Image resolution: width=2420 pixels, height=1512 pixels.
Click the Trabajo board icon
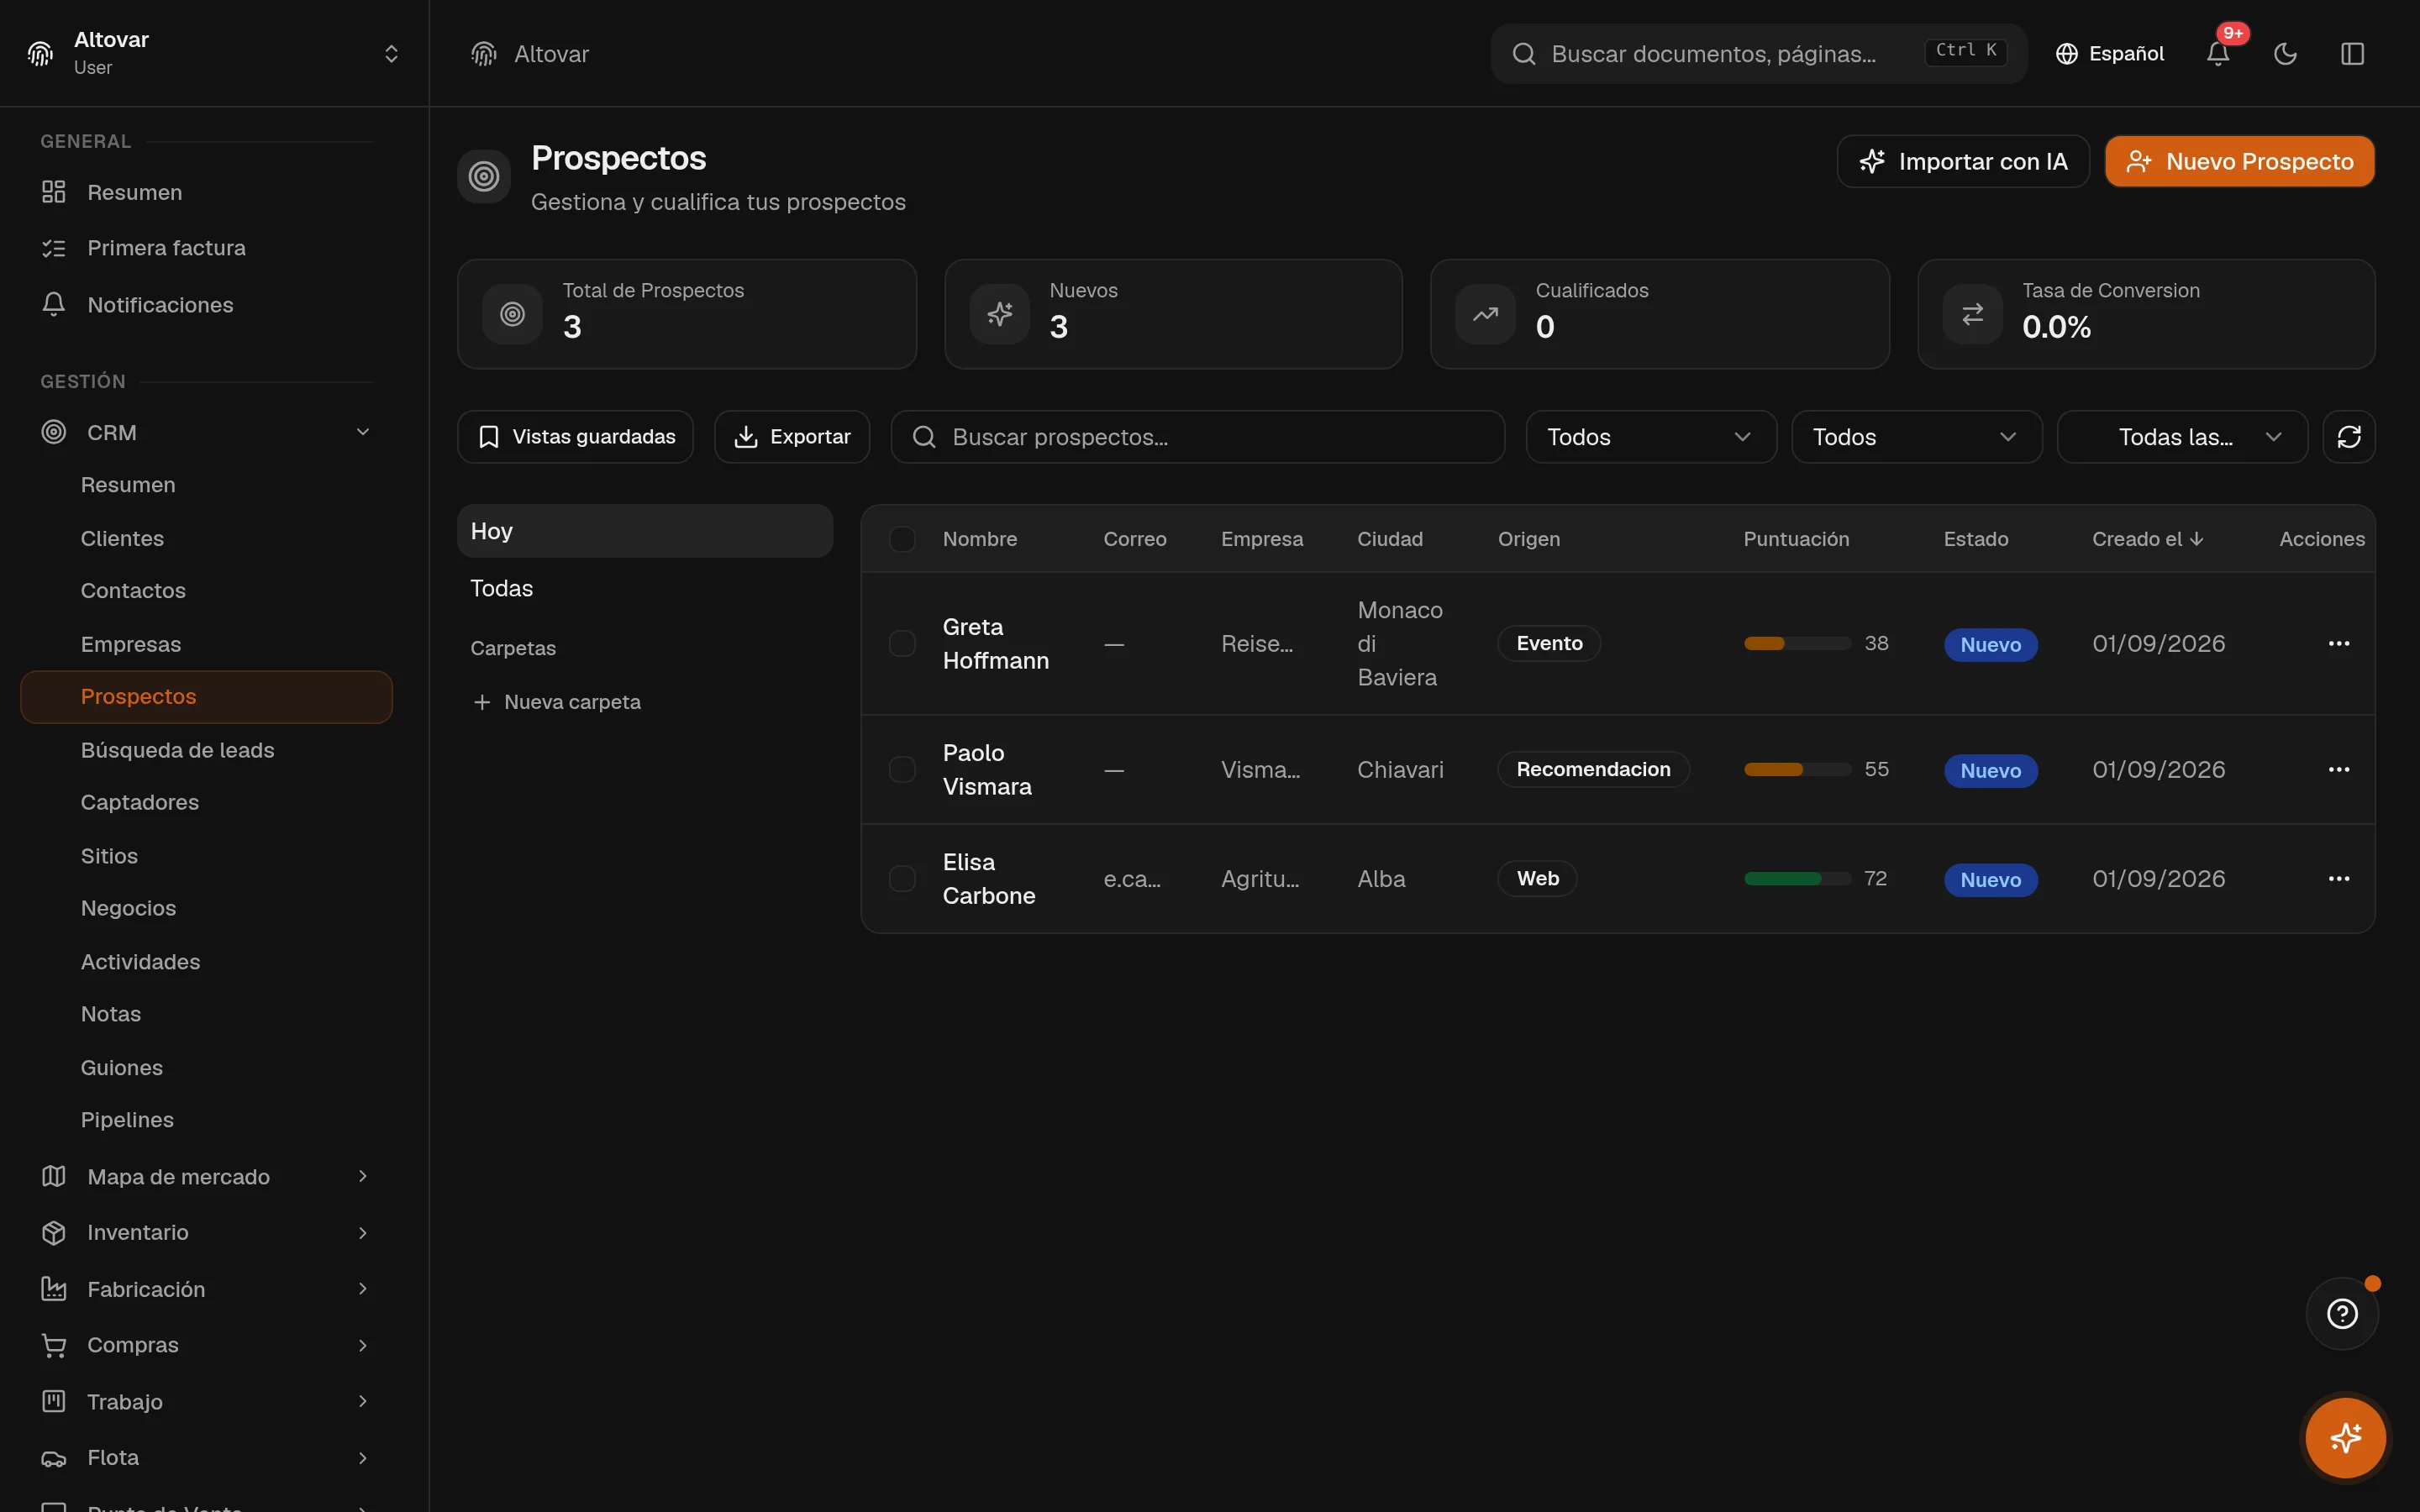coord(54,1401)
